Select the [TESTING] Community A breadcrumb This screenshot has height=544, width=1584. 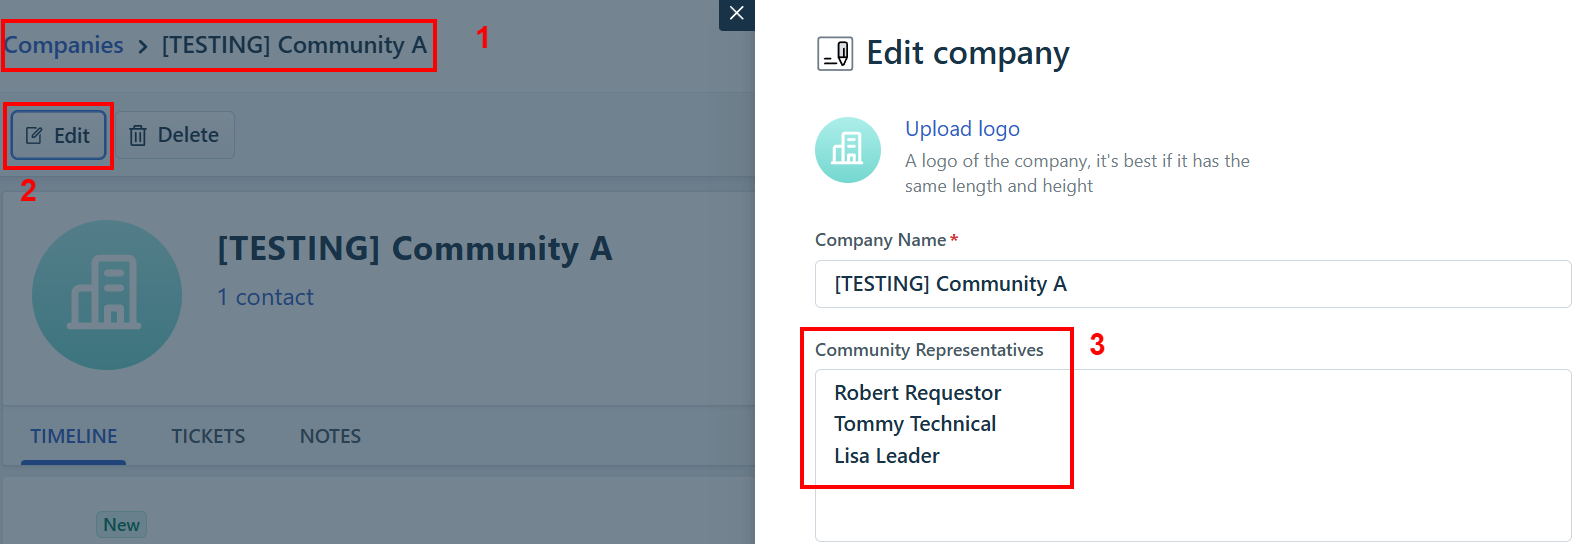point(294,46)
